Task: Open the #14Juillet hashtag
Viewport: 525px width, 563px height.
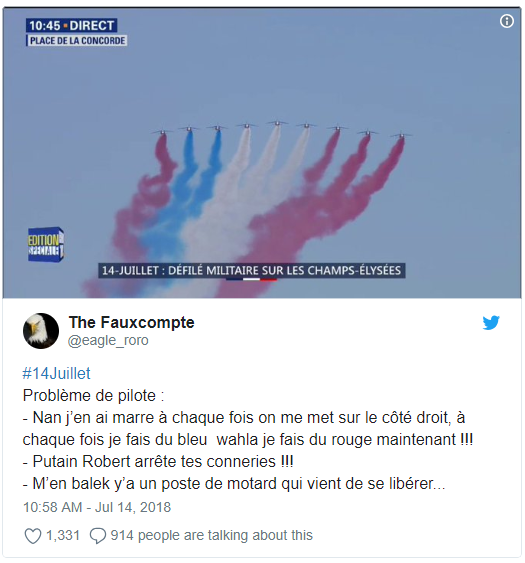Action: [x=56, y=373]
